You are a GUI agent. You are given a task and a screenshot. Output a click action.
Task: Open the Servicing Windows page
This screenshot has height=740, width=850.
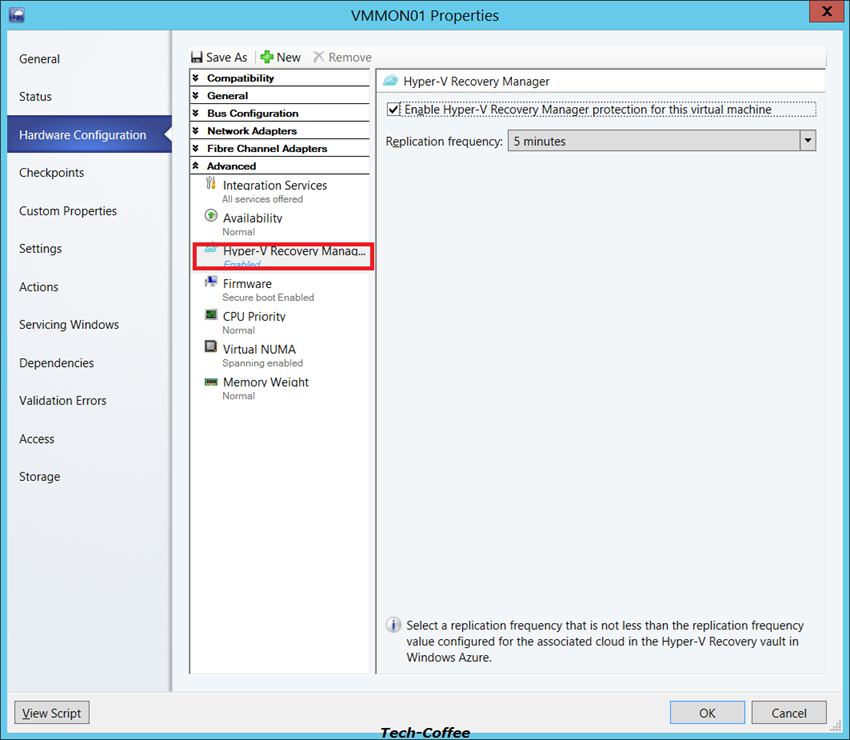[x=69, y=324]
